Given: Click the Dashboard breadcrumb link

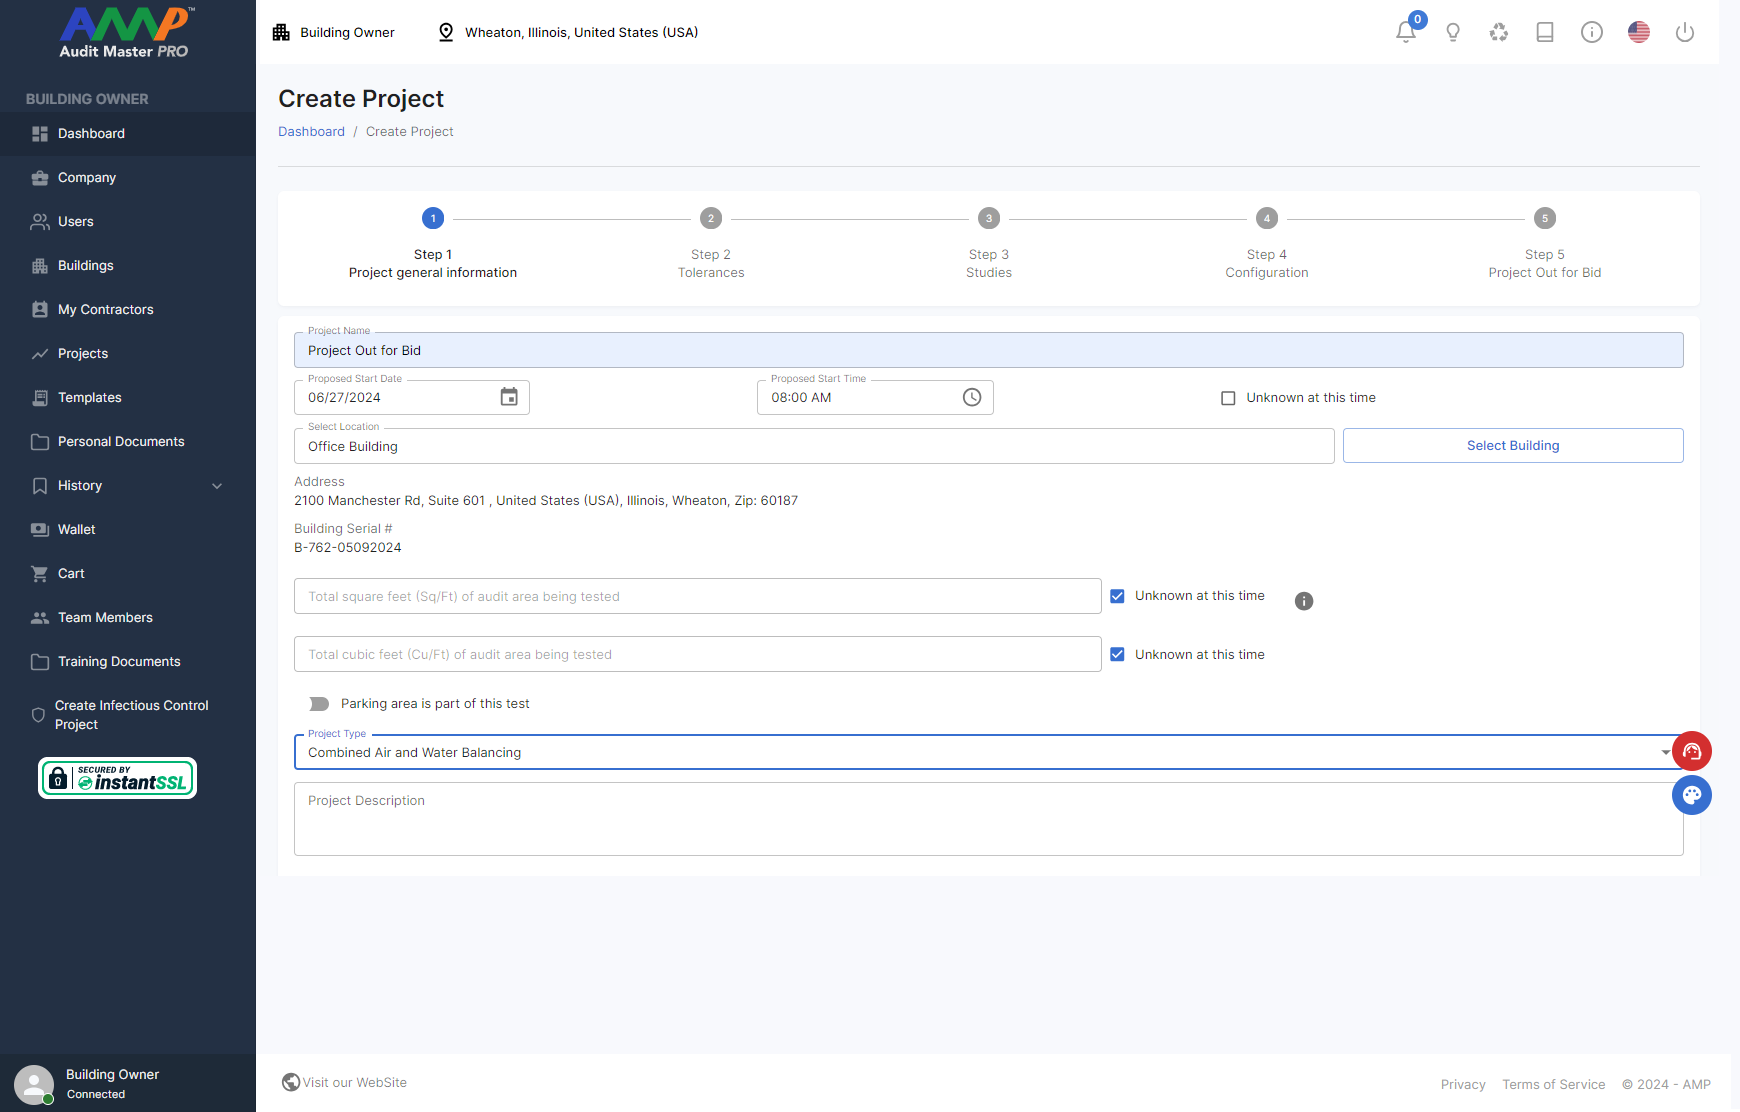Looking at the screenshot, I should [311, 131].
